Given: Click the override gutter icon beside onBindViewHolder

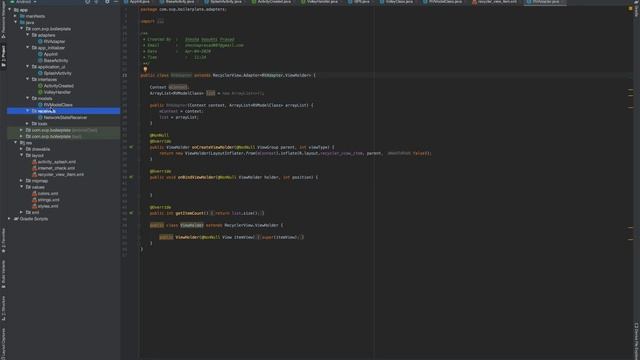Looking at the screenshot, I should point(131,177).
